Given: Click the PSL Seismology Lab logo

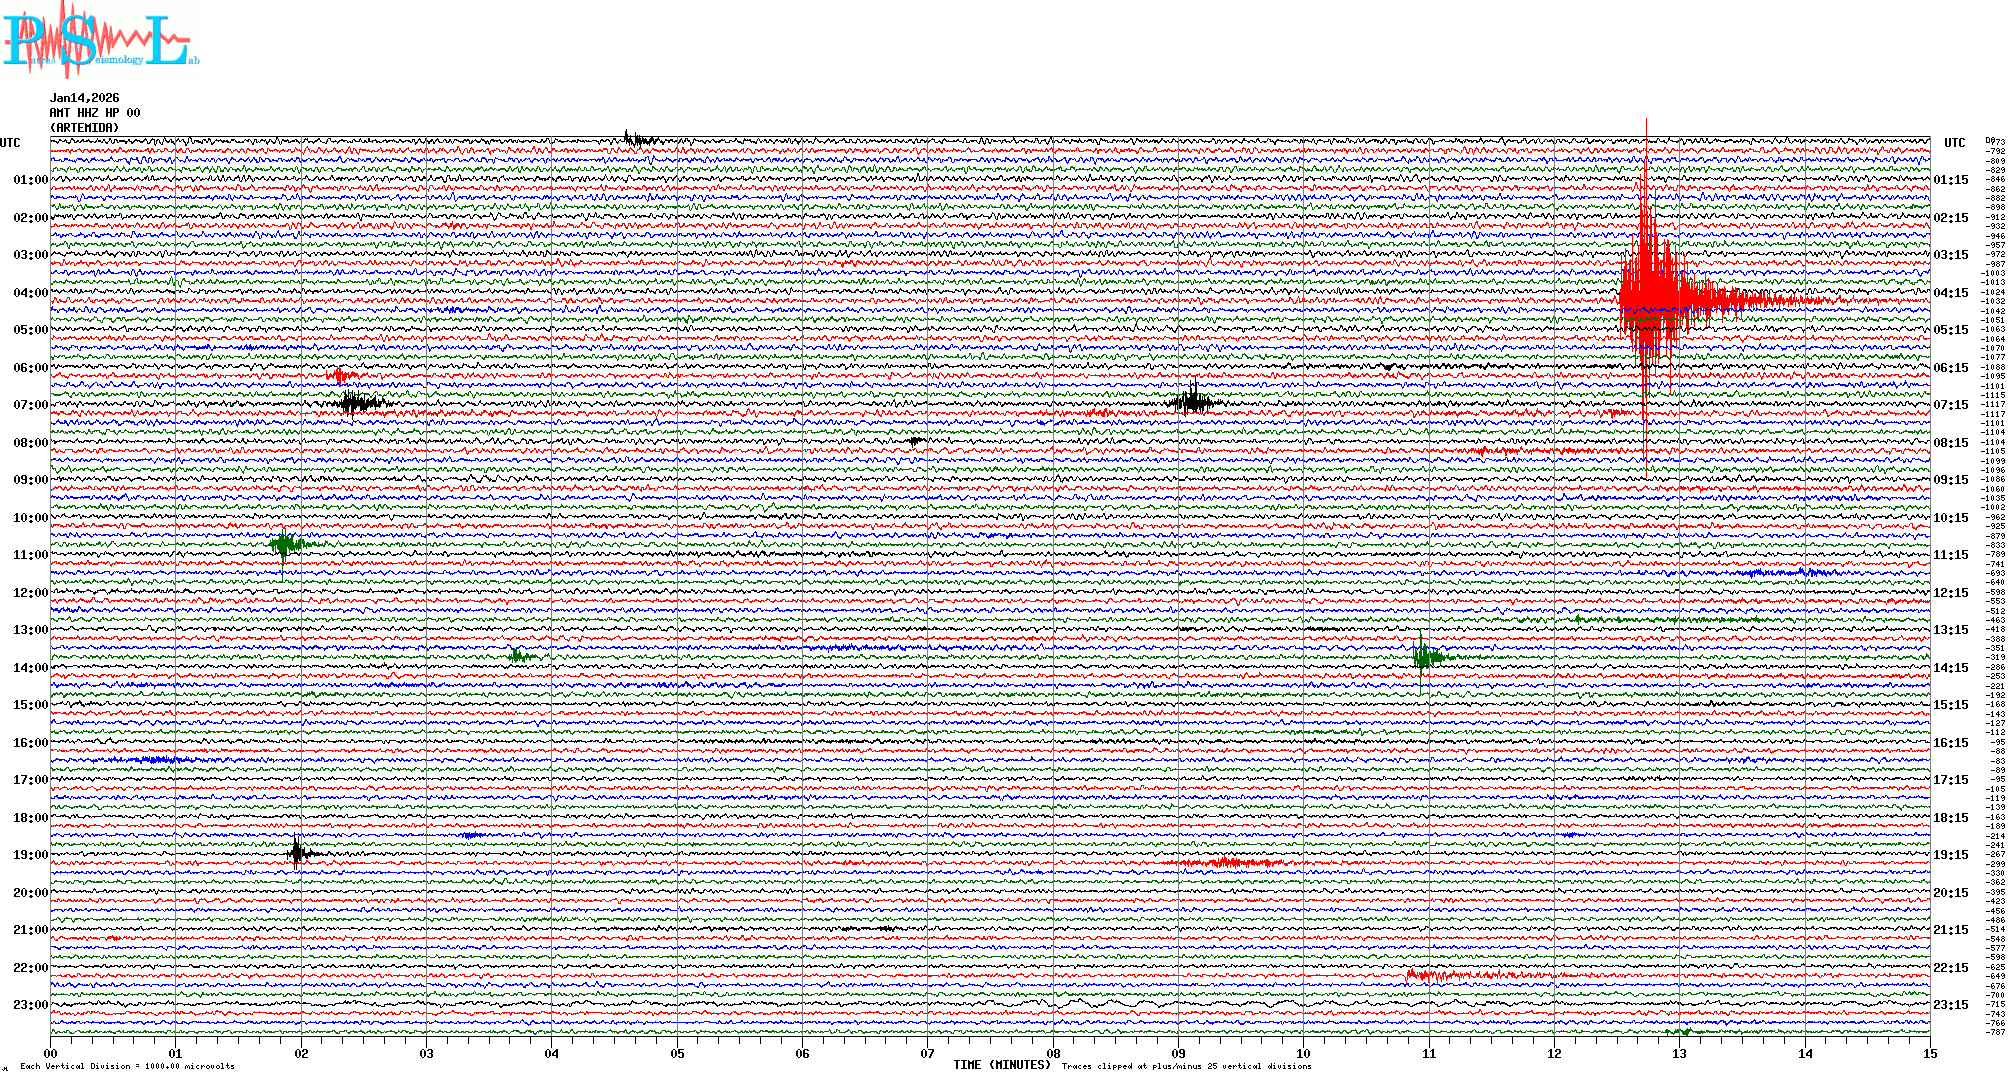Looking at the screenshot, I should click(98, 40).
